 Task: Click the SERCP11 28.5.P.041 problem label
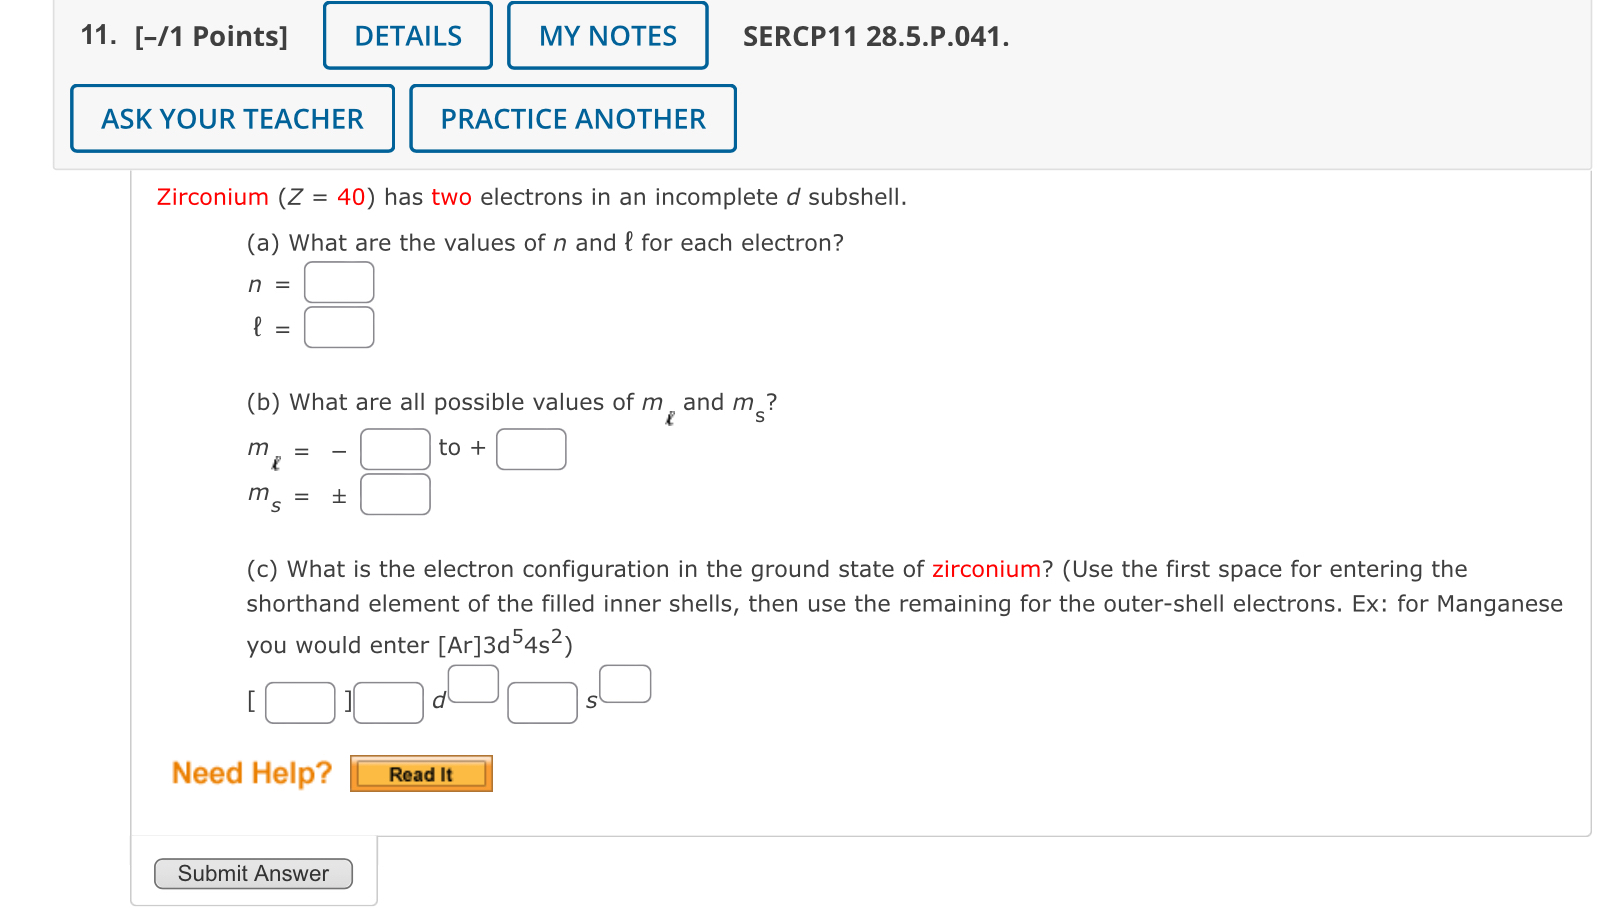pyautogui.click(x=875, y=38)
